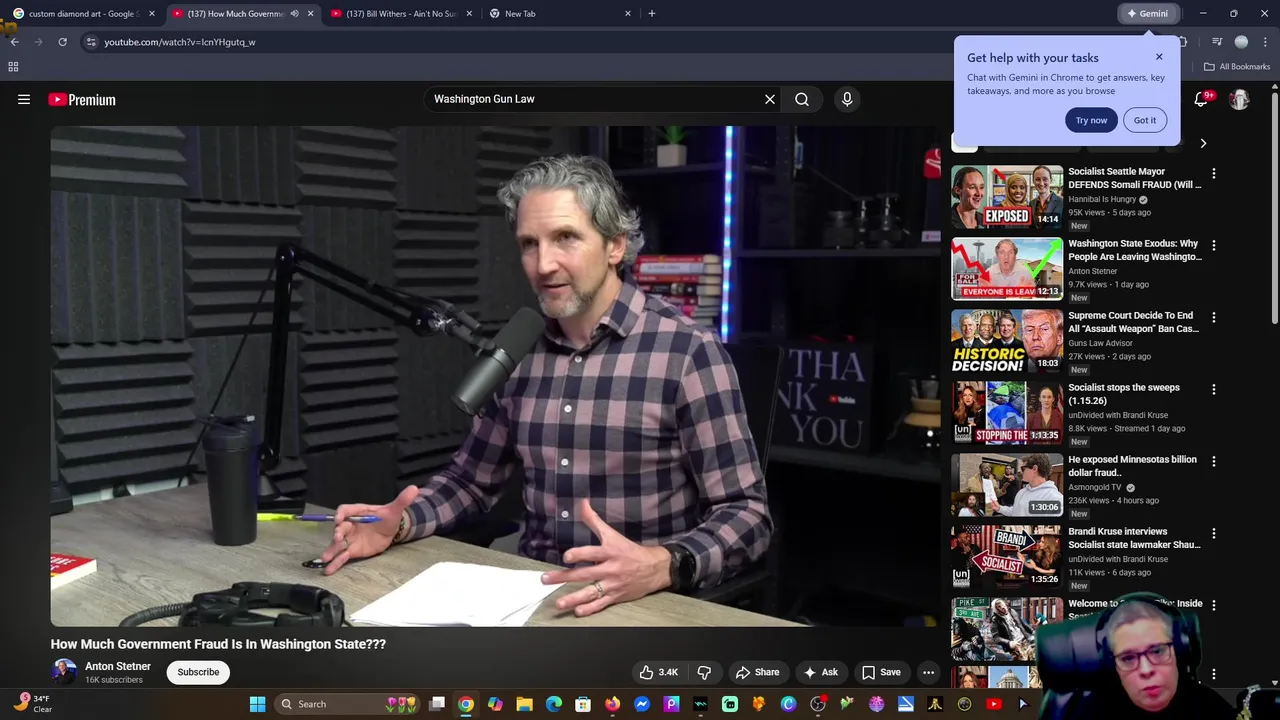Open options for the Welcome to video
This screenshot has width=1280, height=720.
pyautogui.click(x=1214, y=605)
